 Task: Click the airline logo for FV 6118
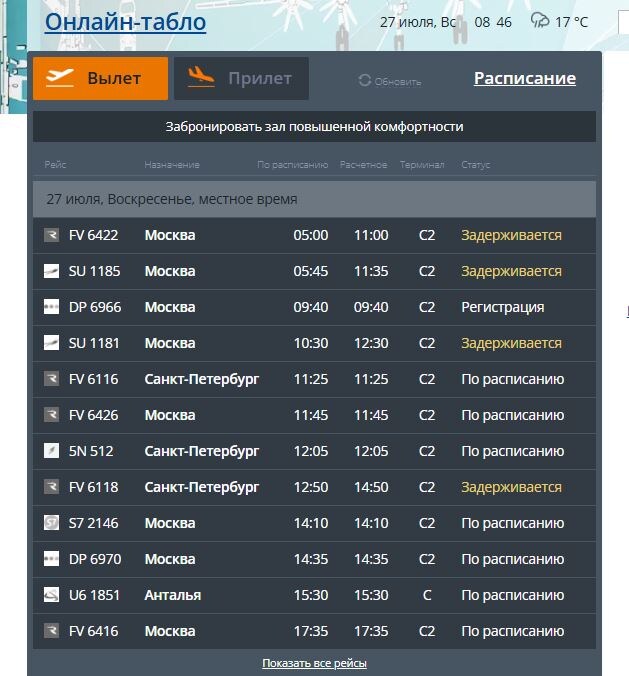pyautogui.click(x=51, y=487)
